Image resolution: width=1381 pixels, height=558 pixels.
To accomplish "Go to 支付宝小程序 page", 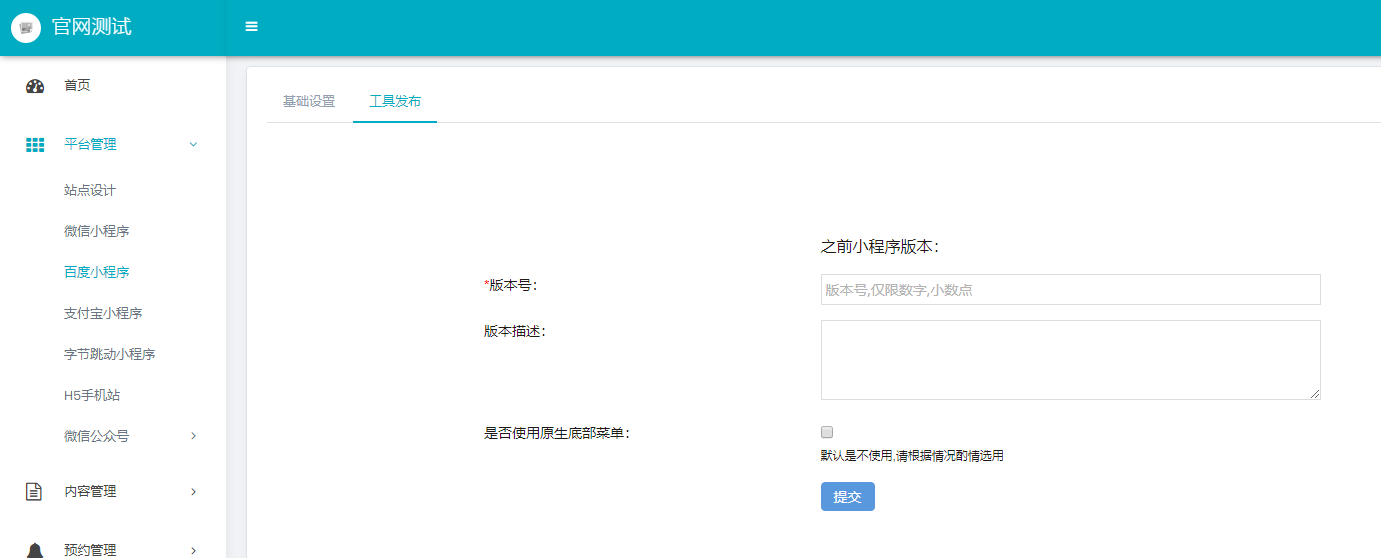I will click(103, 313).
